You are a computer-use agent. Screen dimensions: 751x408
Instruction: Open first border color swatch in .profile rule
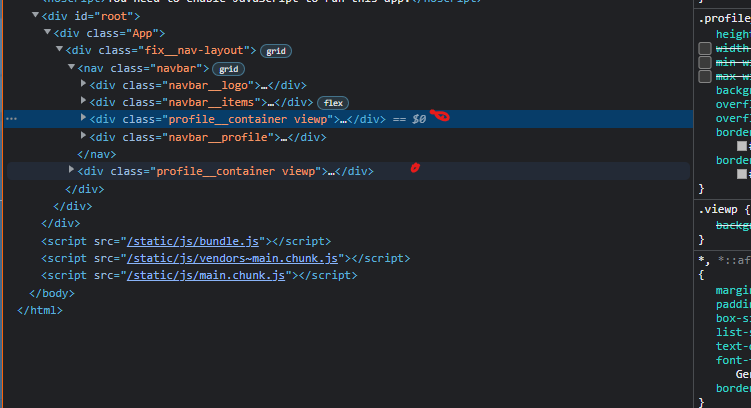[x=741, y=146]
